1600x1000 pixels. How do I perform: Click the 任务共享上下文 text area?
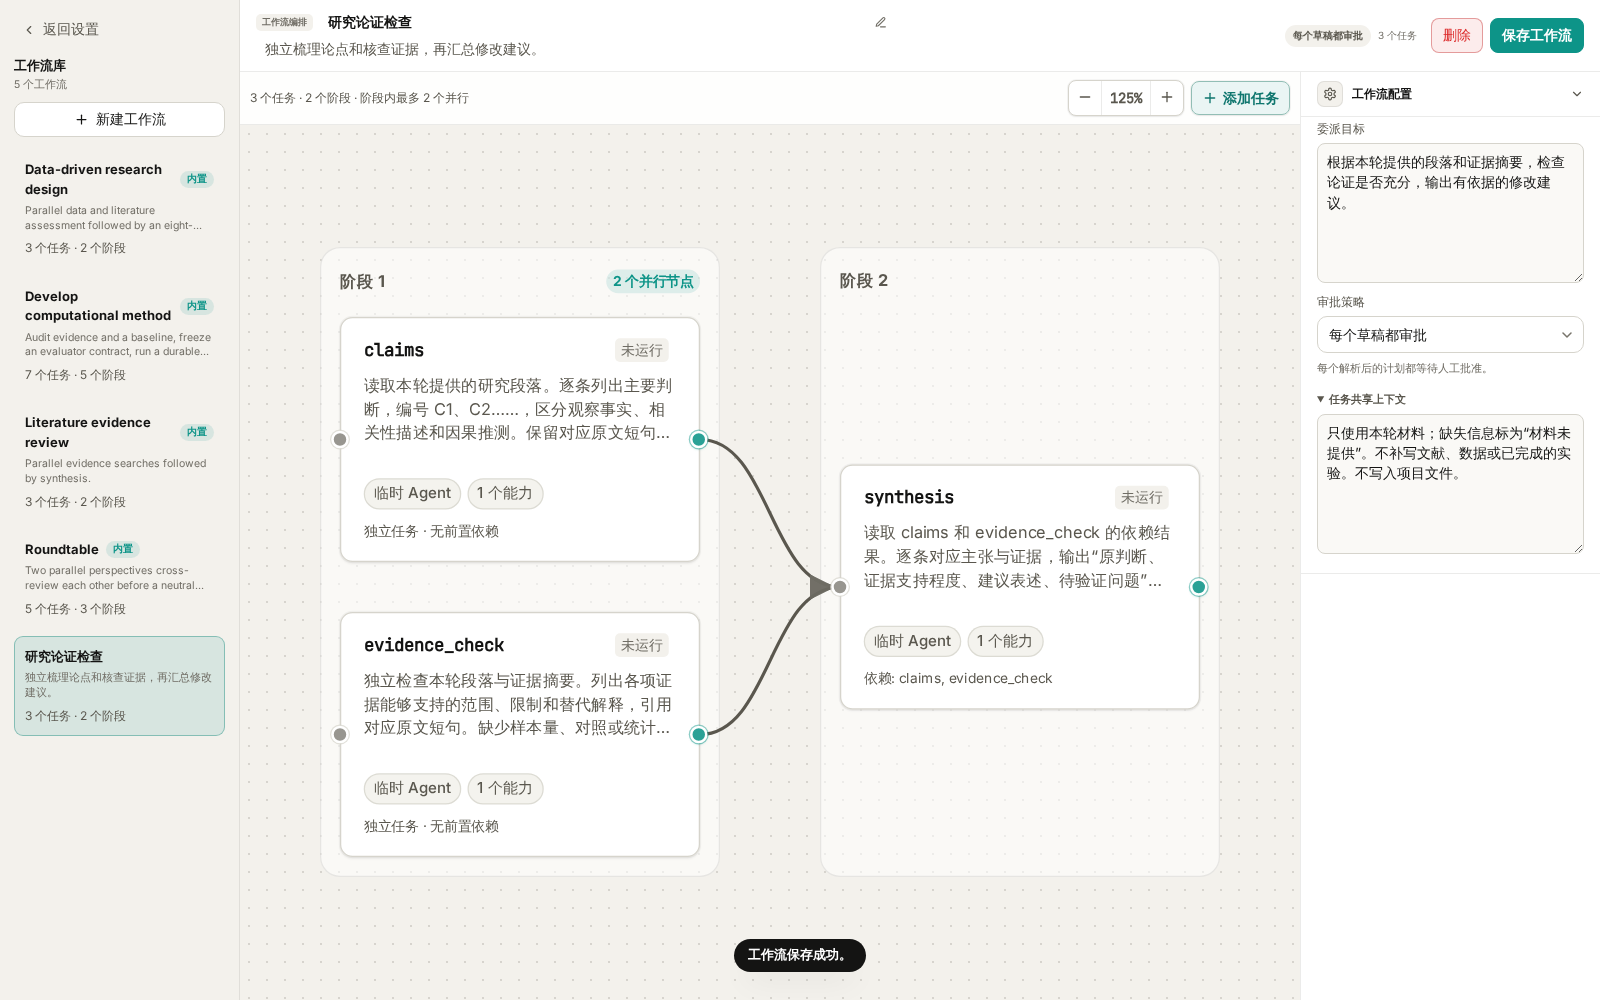tap(1450, 484)
